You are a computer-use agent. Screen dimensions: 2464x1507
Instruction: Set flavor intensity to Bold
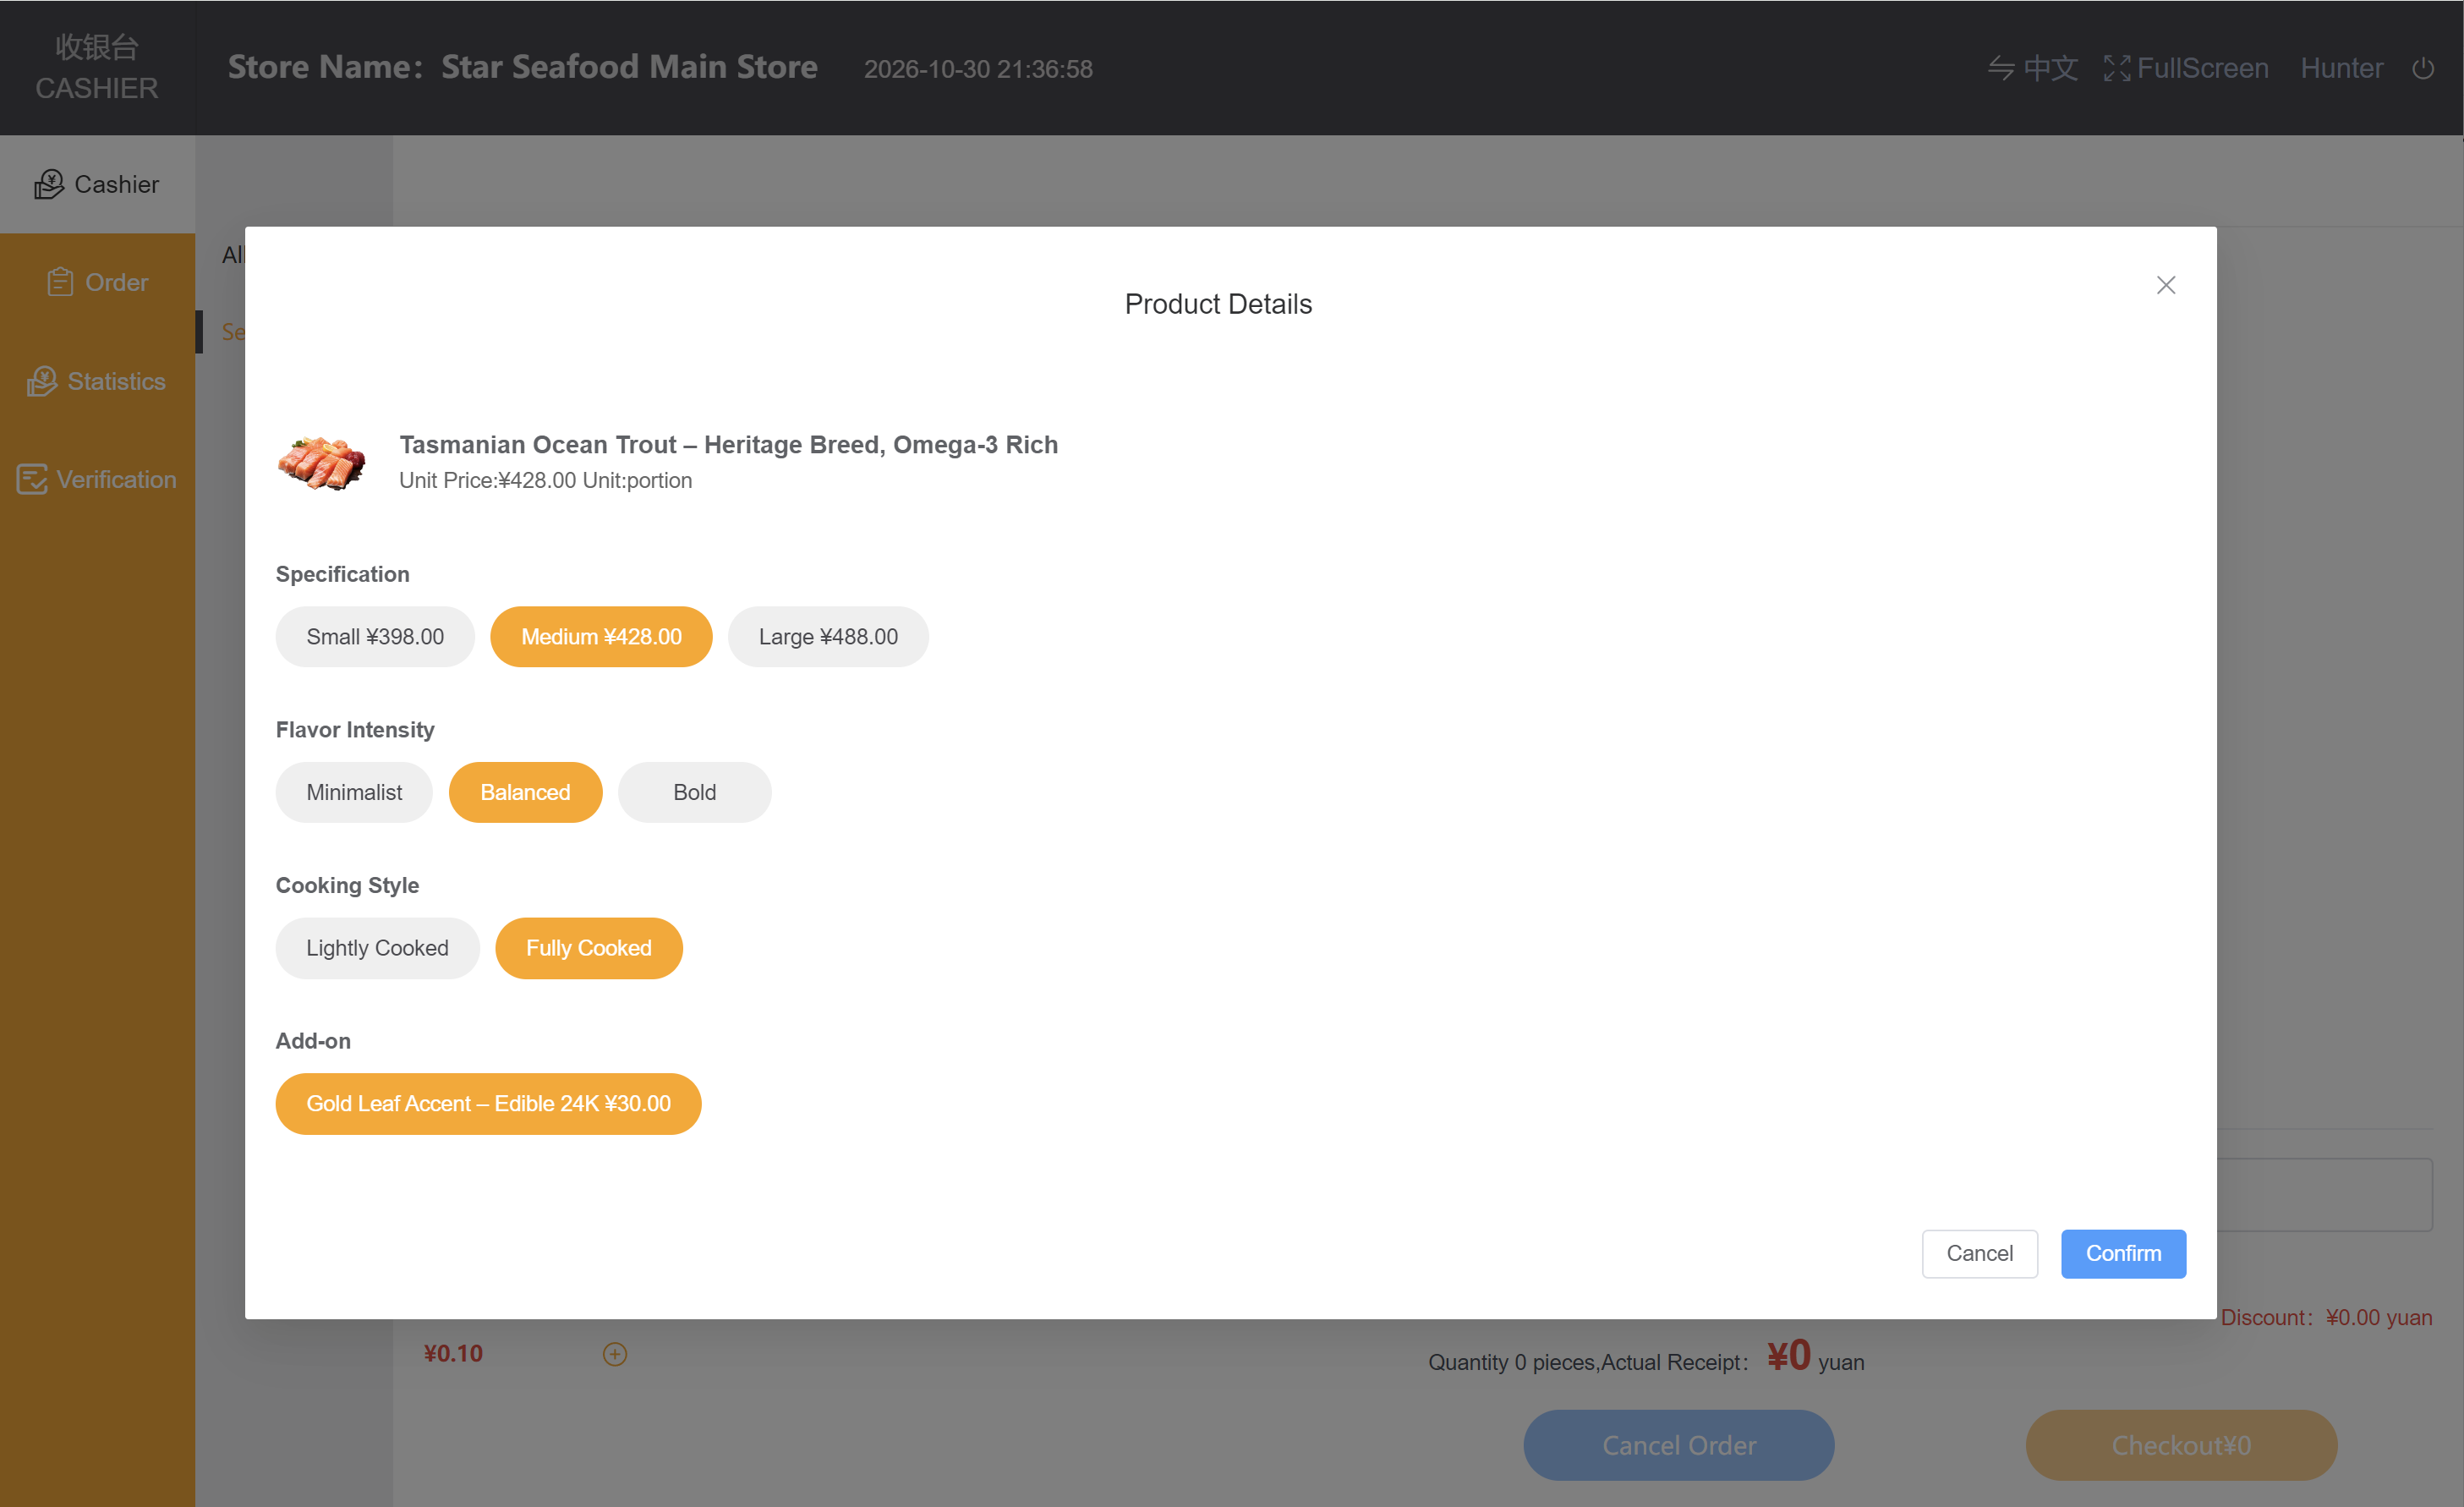tap(694, 792)
